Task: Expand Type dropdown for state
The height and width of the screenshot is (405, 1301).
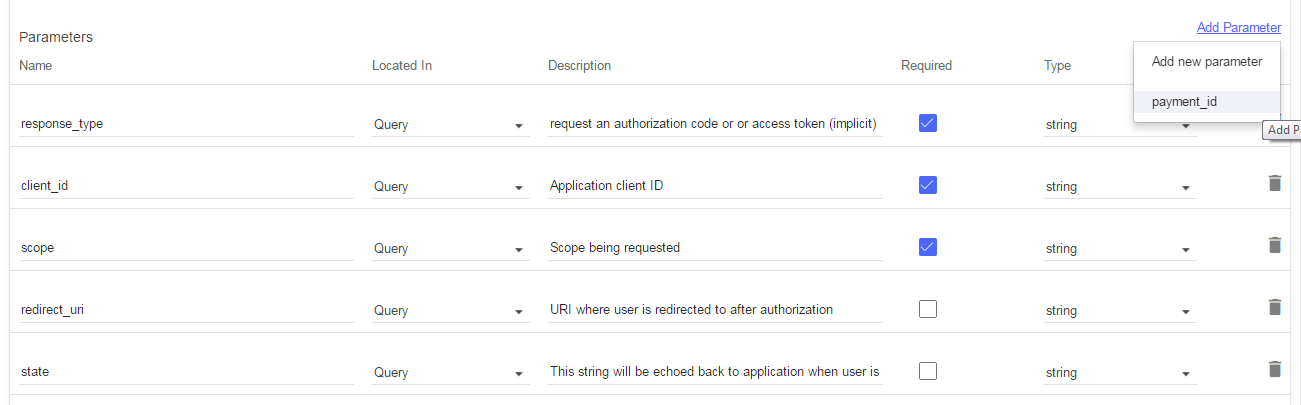Action: pos(1120,373)
